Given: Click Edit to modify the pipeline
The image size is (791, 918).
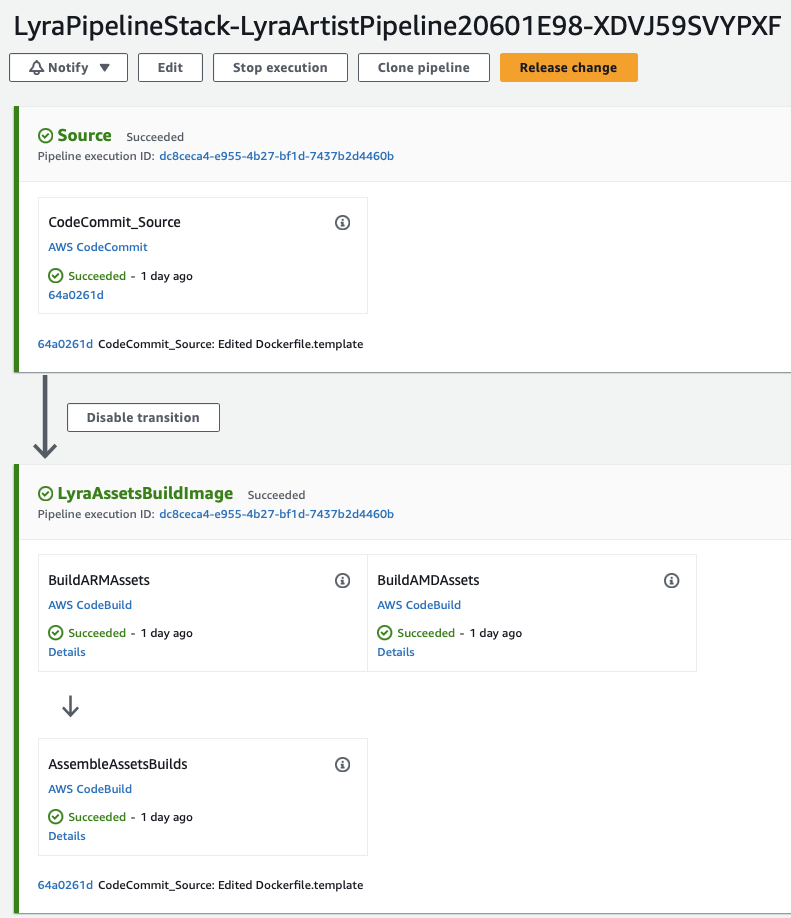Looking at the screenshot, I should click(170, 67).
